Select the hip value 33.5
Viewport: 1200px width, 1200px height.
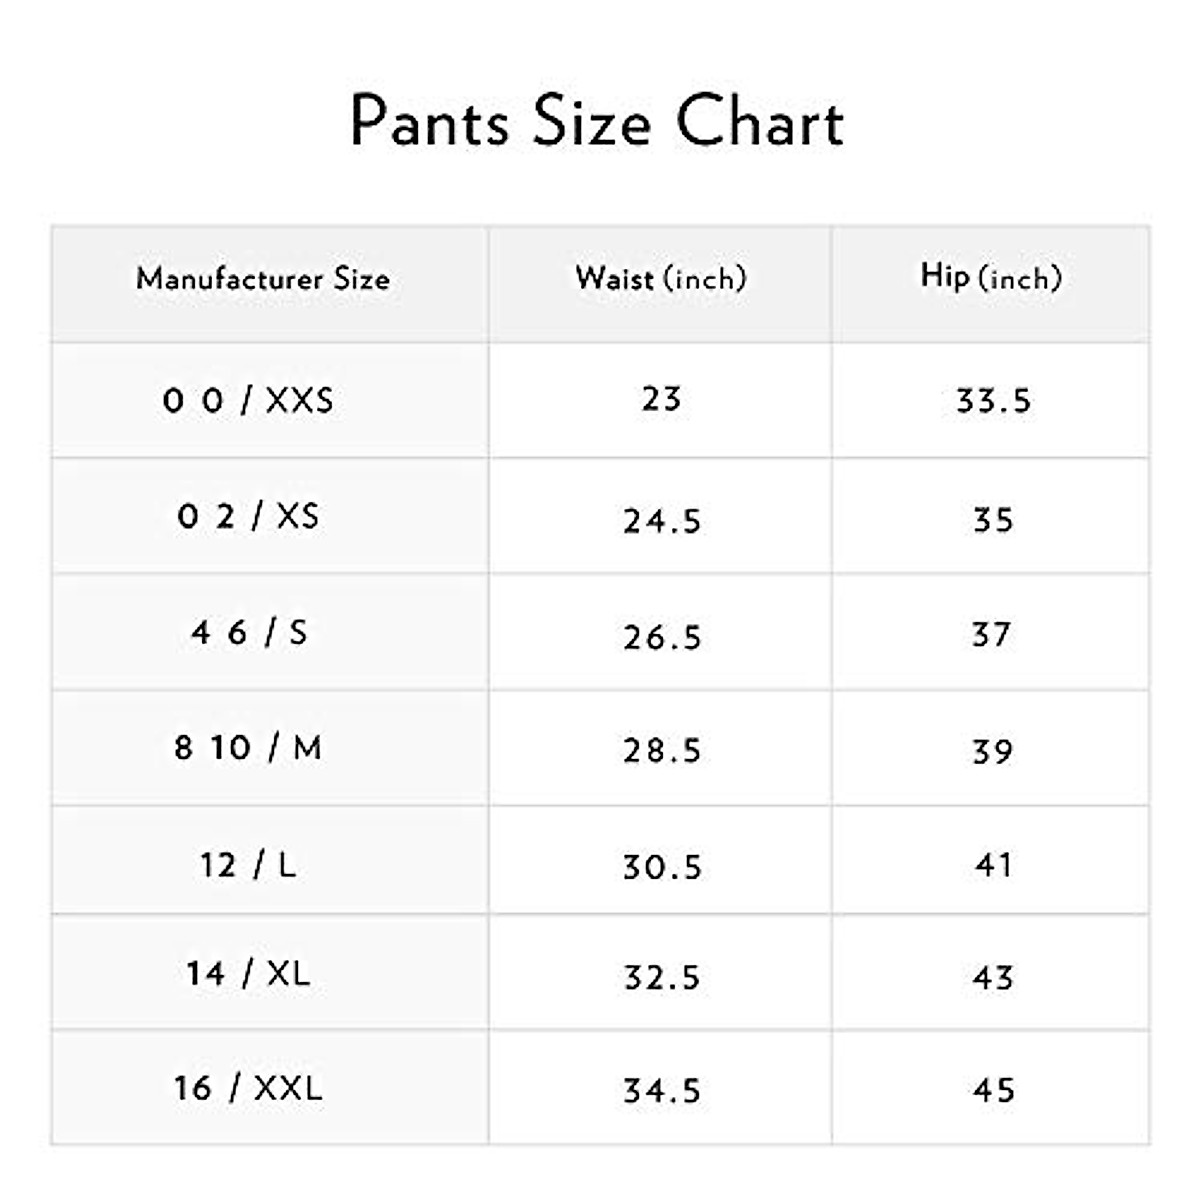coord(993,401)
